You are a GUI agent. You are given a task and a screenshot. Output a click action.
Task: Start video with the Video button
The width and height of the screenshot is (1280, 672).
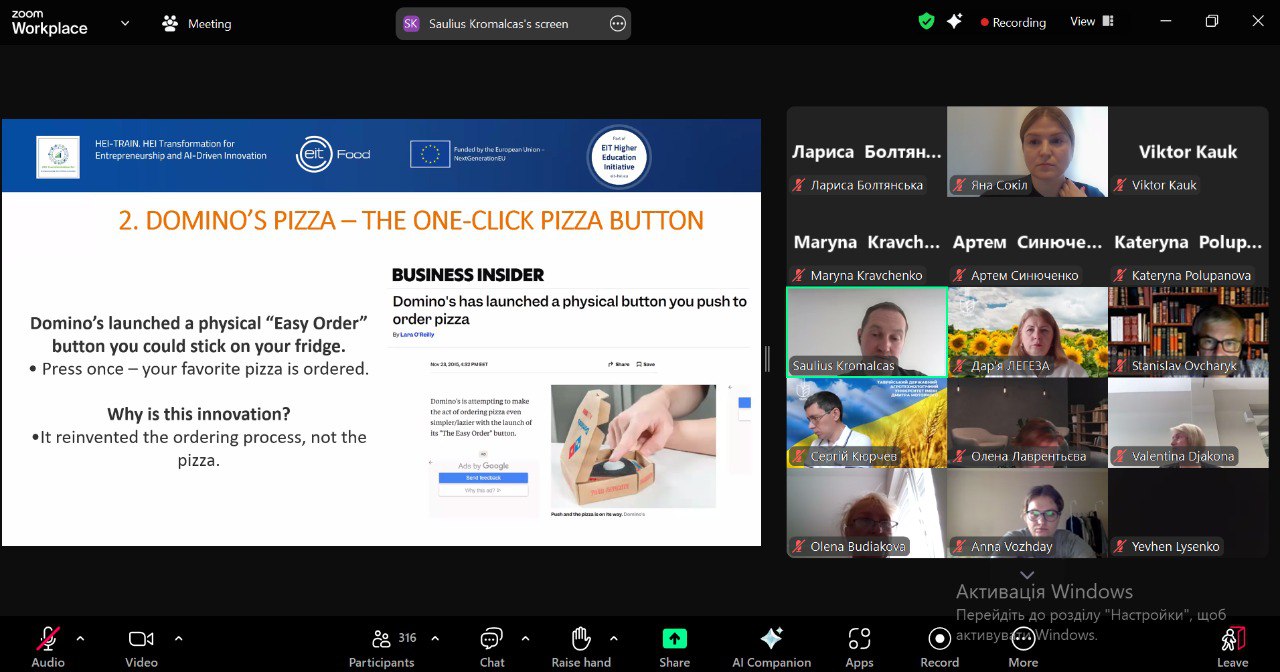click(x=141, y=646)
